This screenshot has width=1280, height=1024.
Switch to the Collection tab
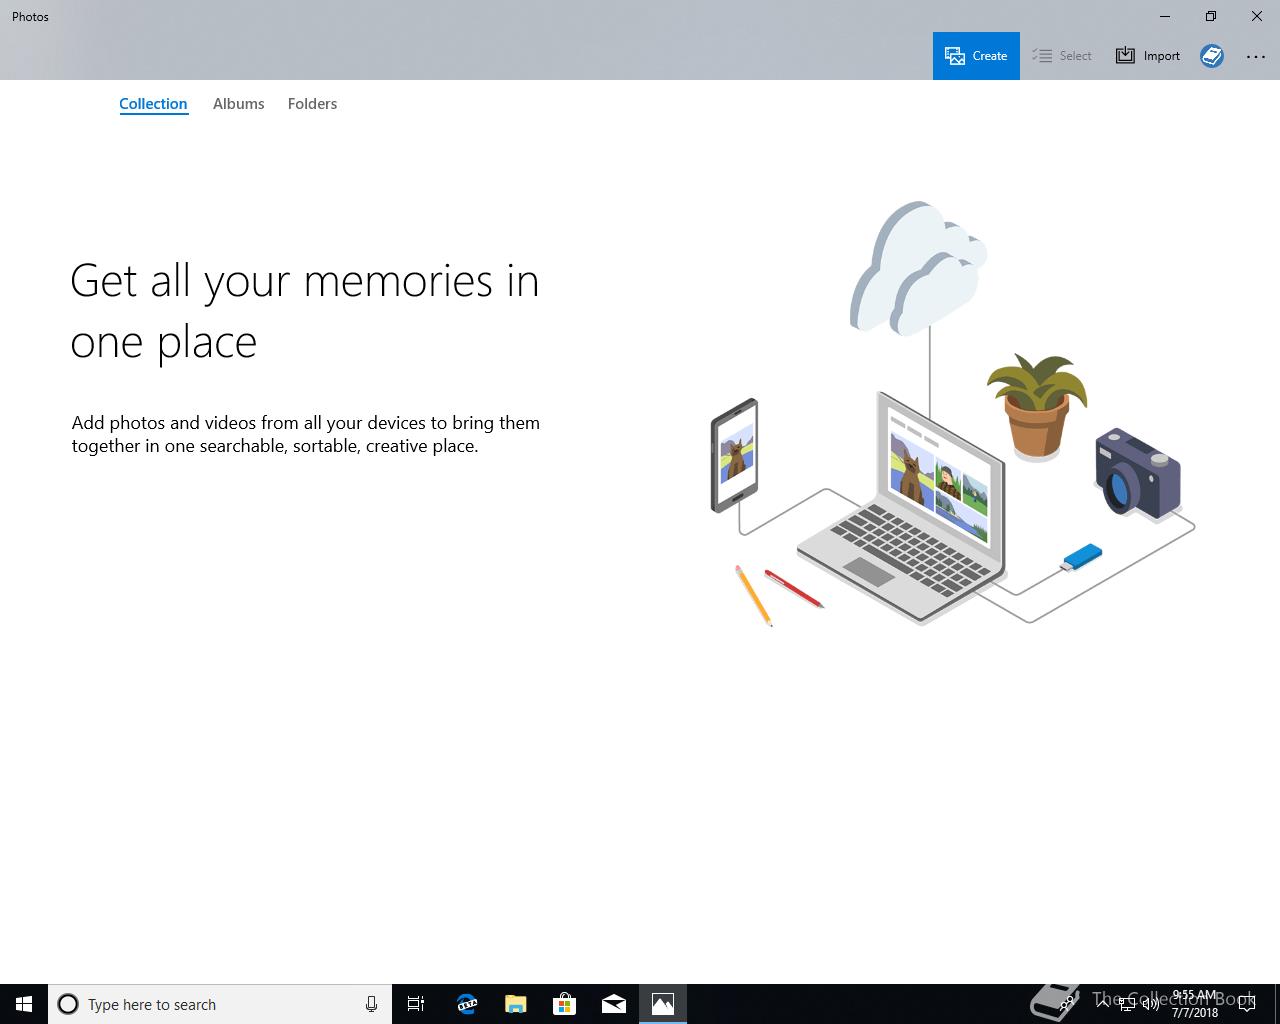(153, 104)
